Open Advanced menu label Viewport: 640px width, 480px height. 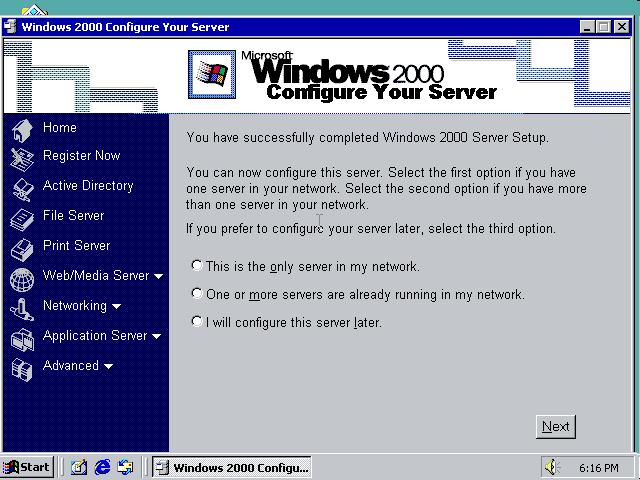coord(71,365)
